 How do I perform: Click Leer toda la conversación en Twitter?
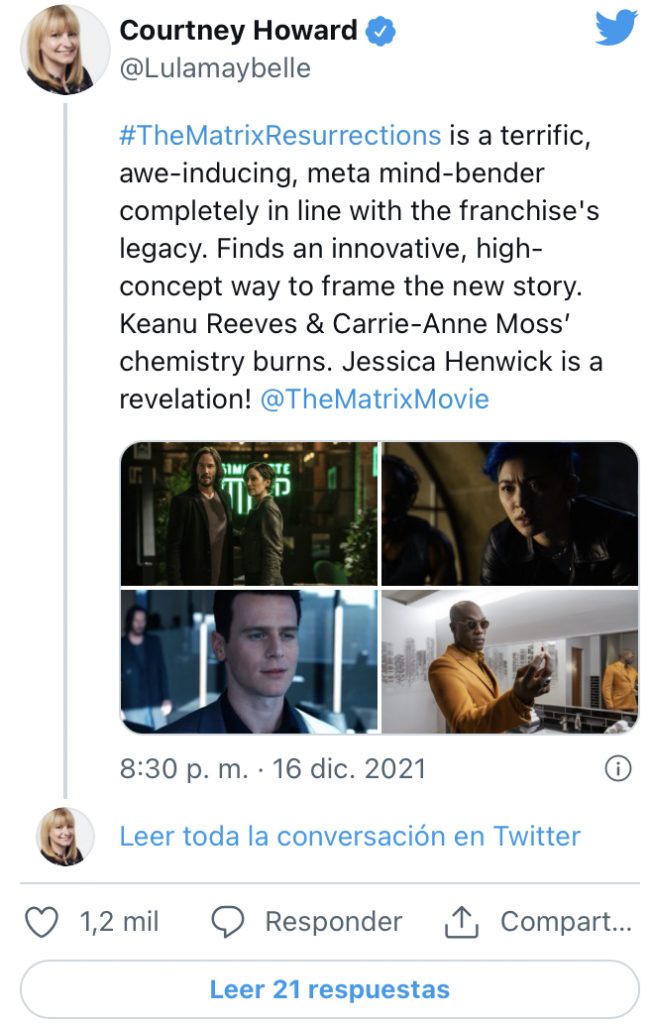pyautogui.click(x=350, y=836)
